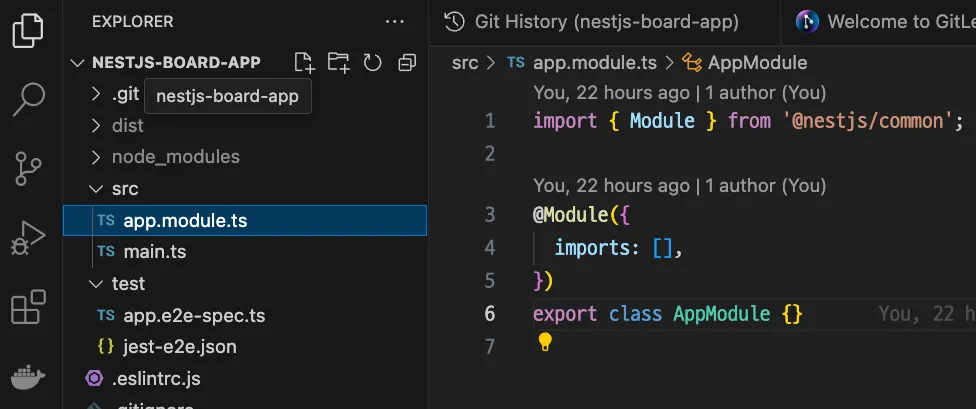Collapse all folders in Explorer
976x409 pixels.
(x=407, y=62)
